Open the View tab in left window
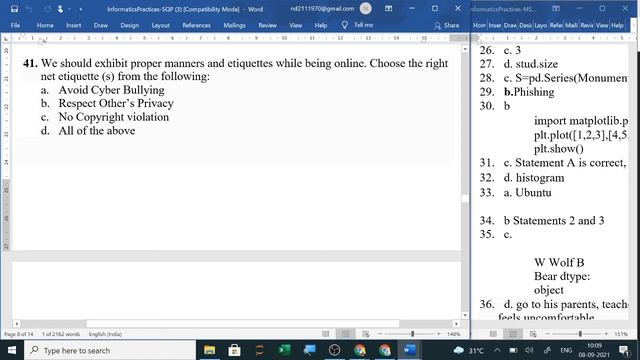 click(x=296, y=25)
